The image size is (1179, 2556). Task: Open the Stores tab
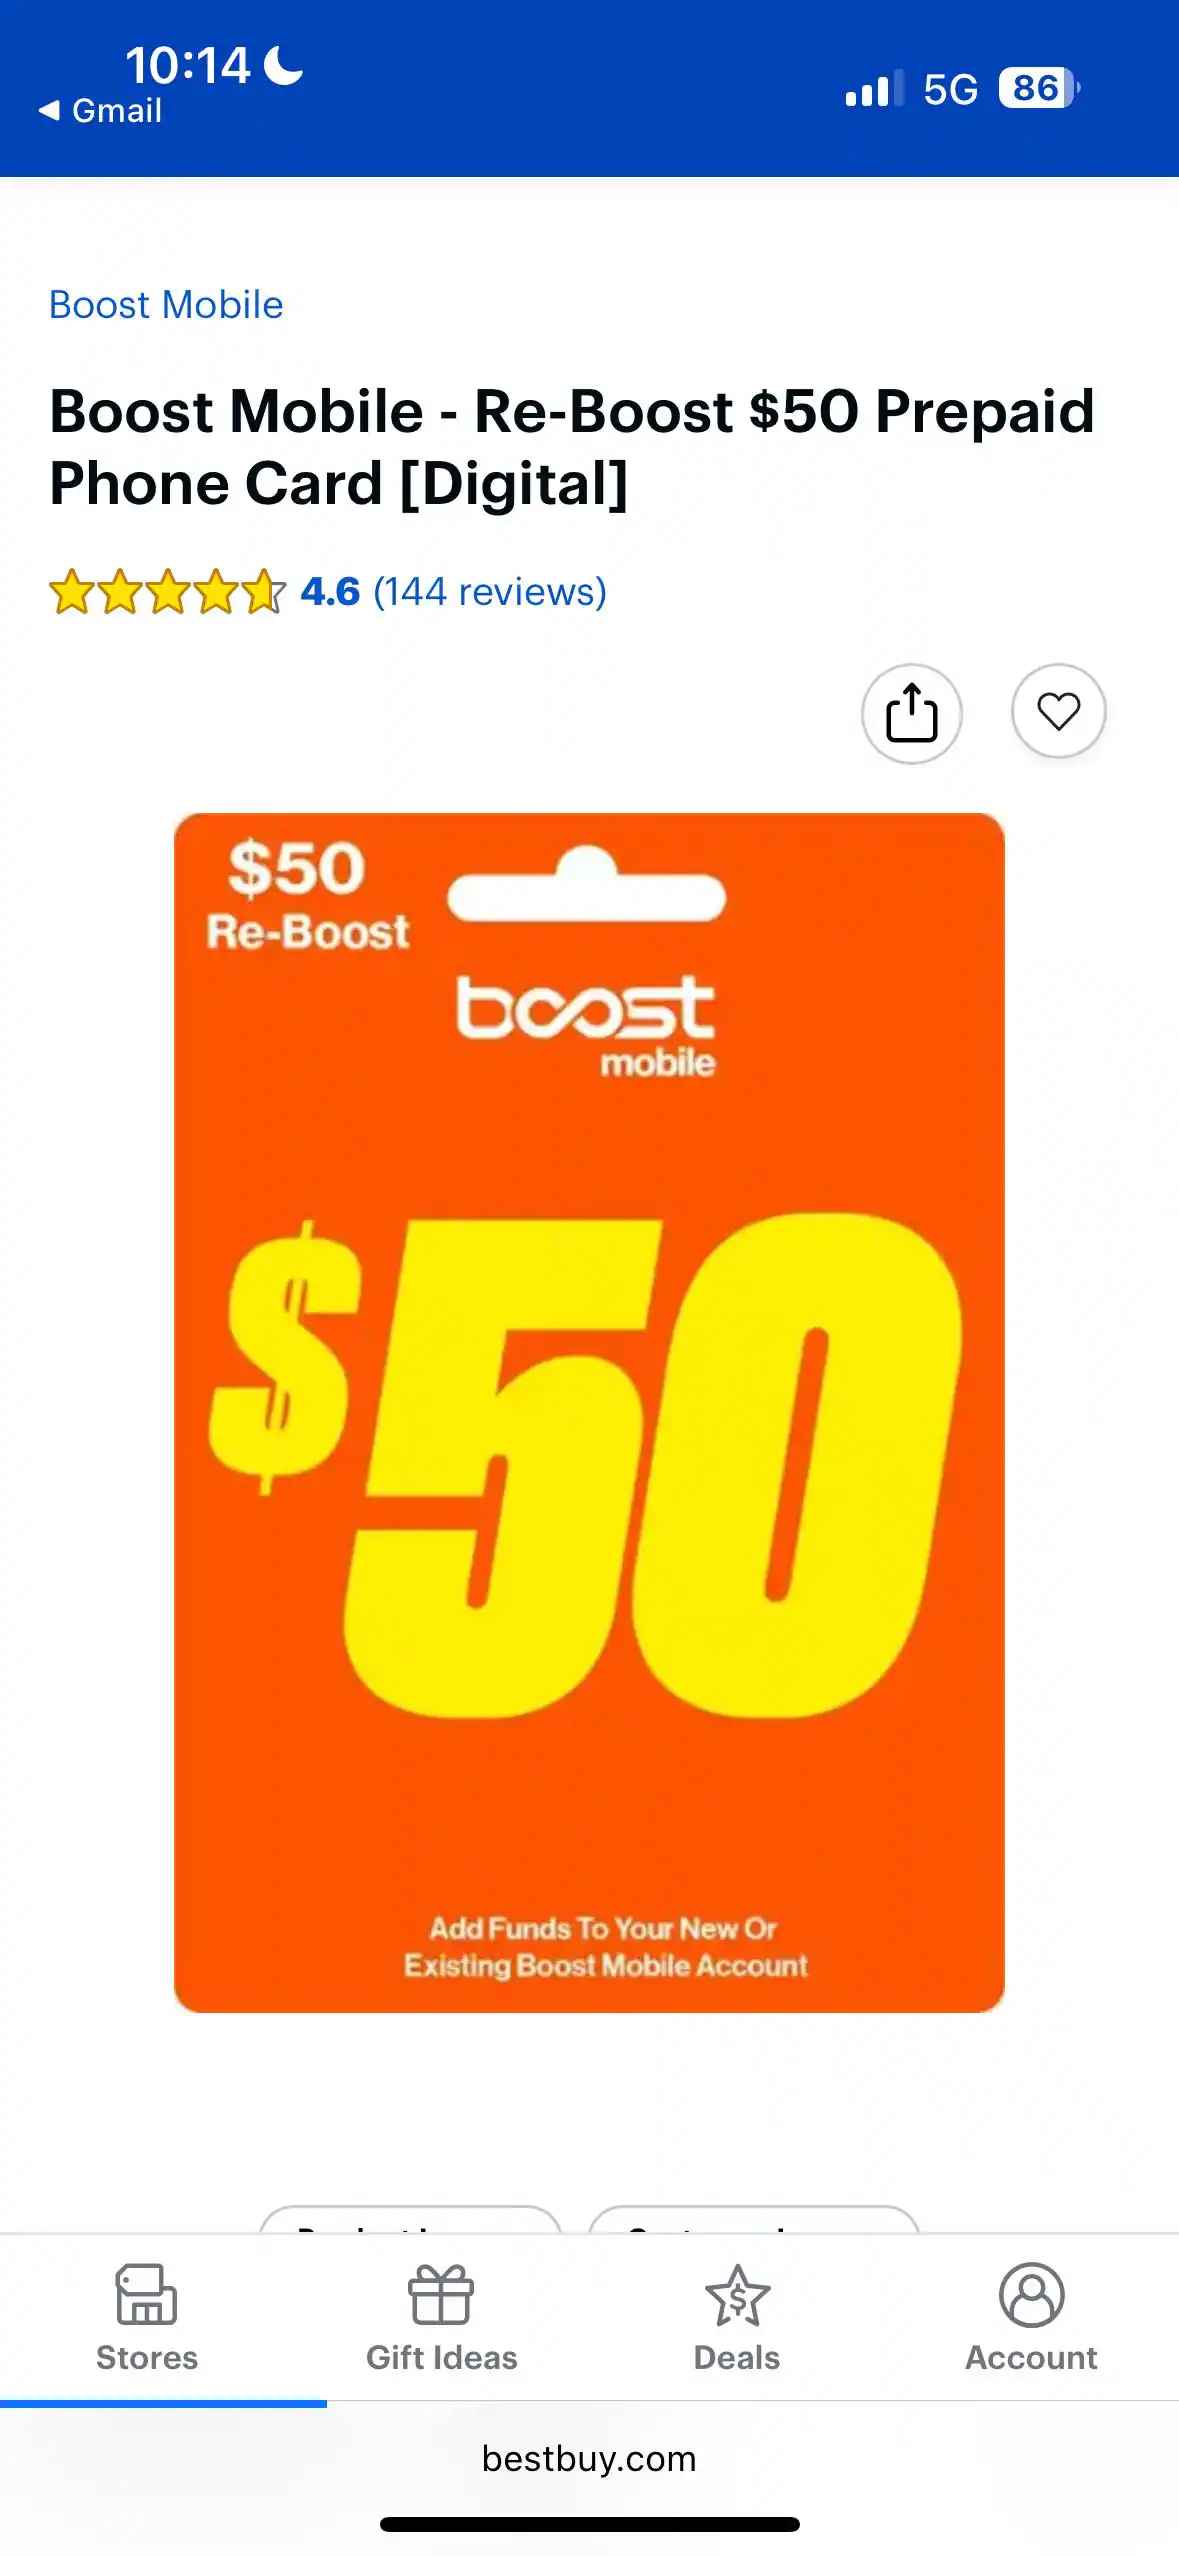(x=147, y=2318)
